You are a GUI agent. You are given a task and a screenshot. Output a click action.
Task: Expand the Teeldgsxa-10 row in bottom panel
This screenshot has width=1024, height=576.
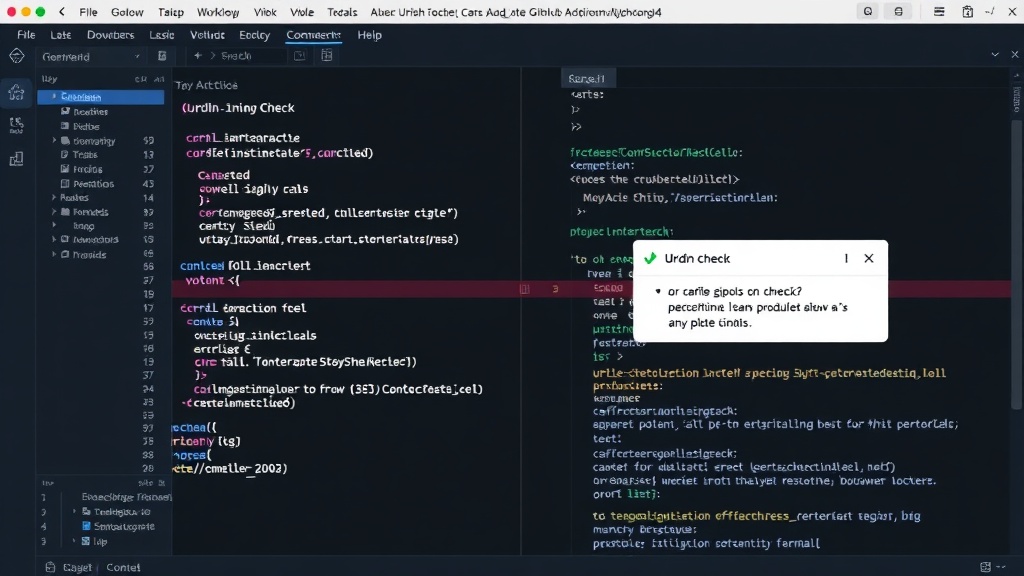click(x=74, y=511)
